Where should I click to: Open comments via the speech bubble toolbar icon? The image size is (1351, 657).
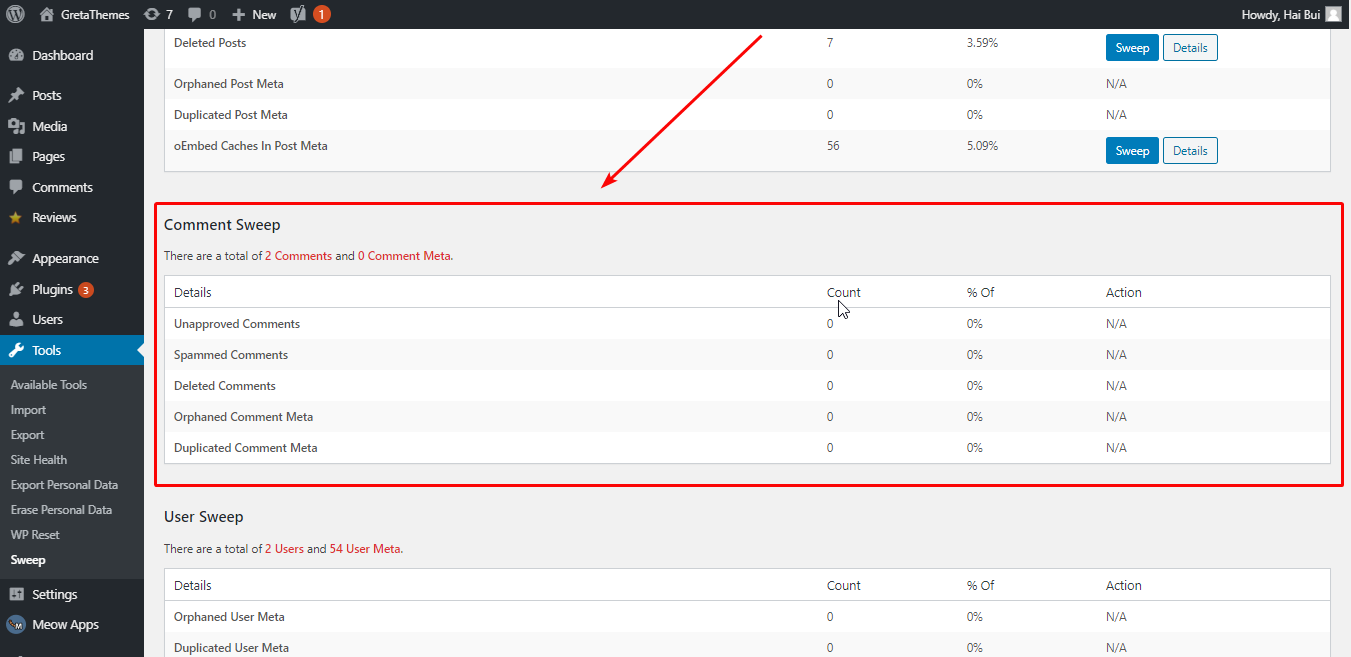(196, 14)
